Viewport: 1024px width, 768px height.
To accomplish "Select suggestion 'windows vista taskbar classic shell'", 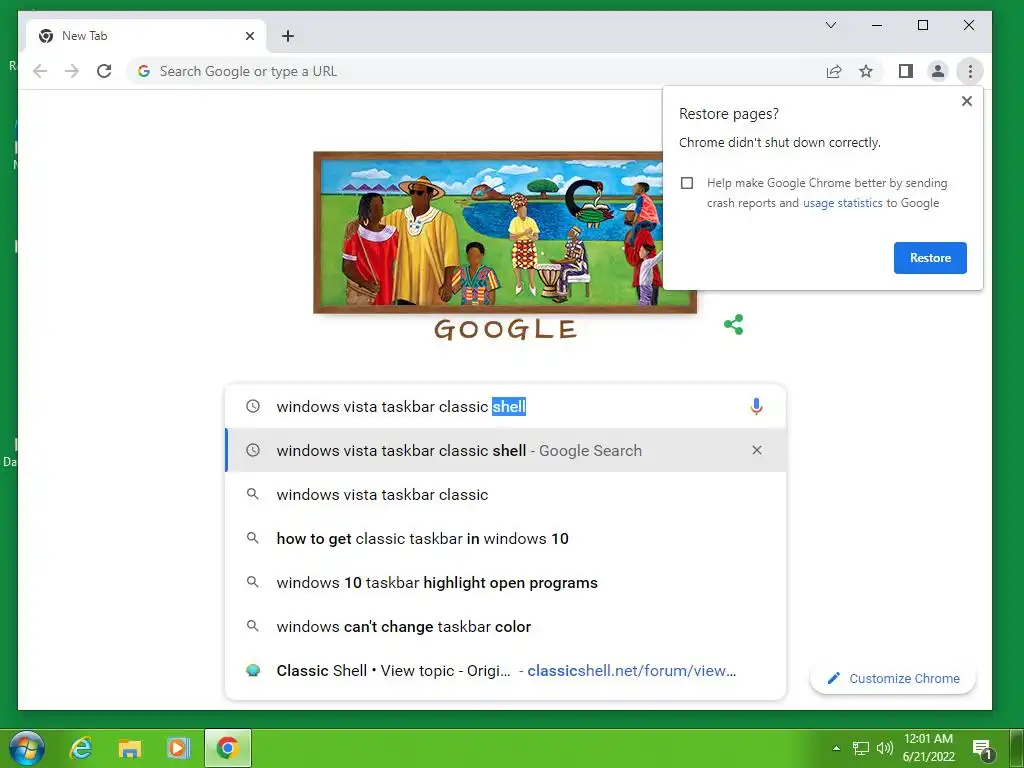I will coord(505,450).
